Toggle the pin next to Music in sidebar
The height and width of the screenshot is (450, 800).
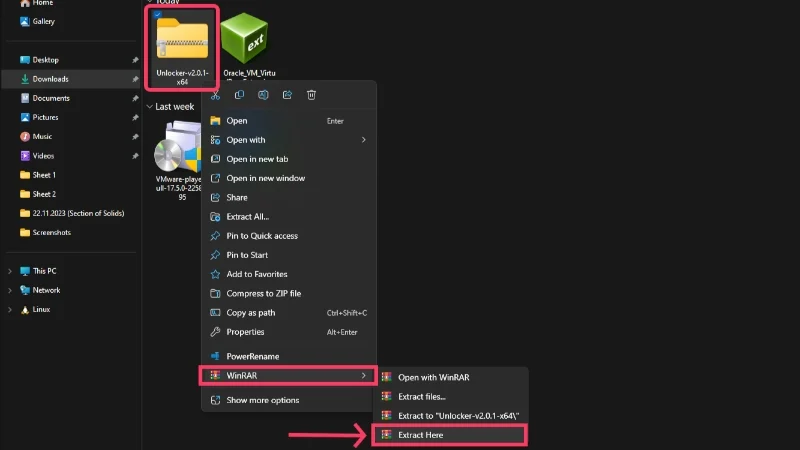tap(135, 136)
